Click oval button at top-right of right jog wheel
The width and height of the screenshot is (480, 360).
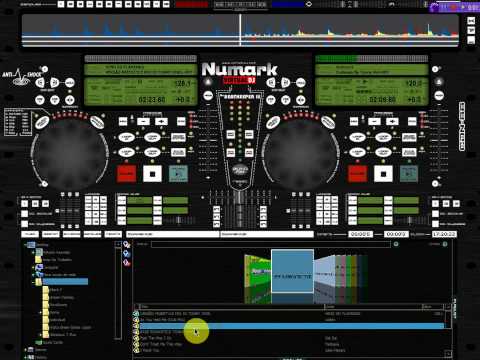[x=328, y=122]
